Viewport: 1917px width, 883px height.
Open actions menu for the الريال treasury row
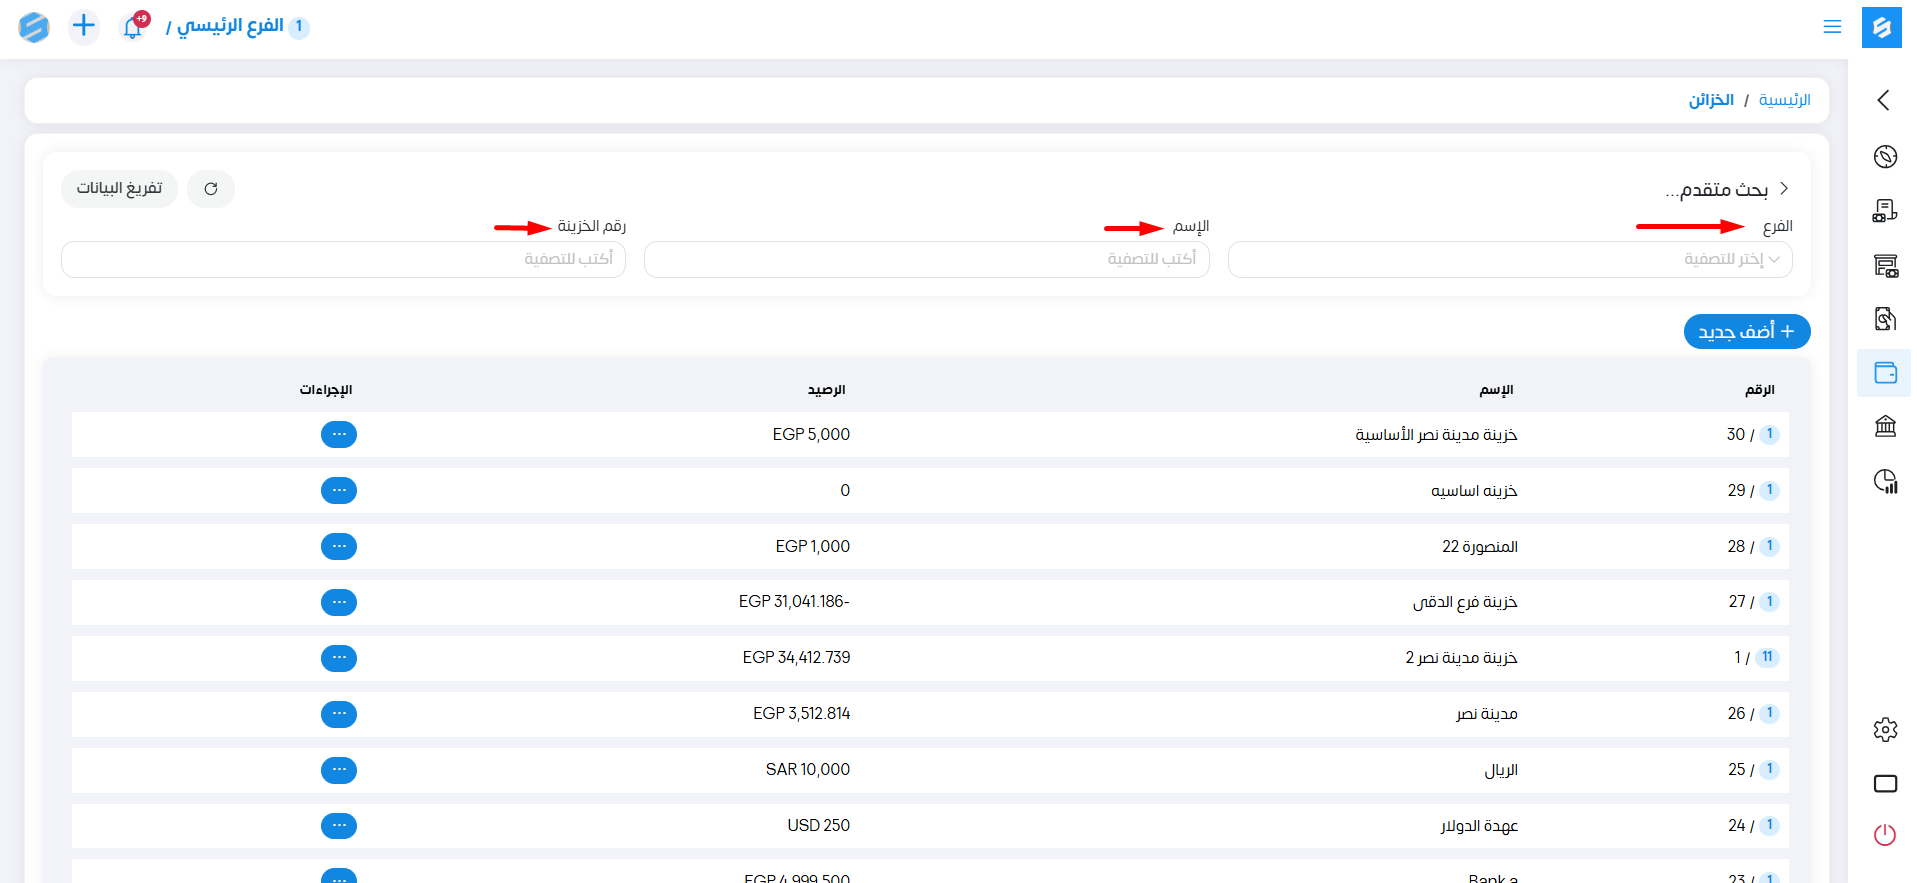click(x=339, y=770)
